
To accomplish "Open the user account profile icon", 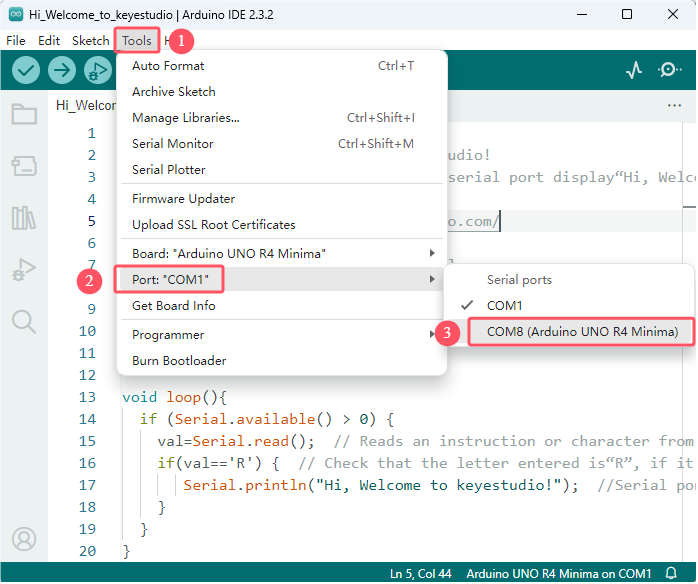I will [24, 539].
